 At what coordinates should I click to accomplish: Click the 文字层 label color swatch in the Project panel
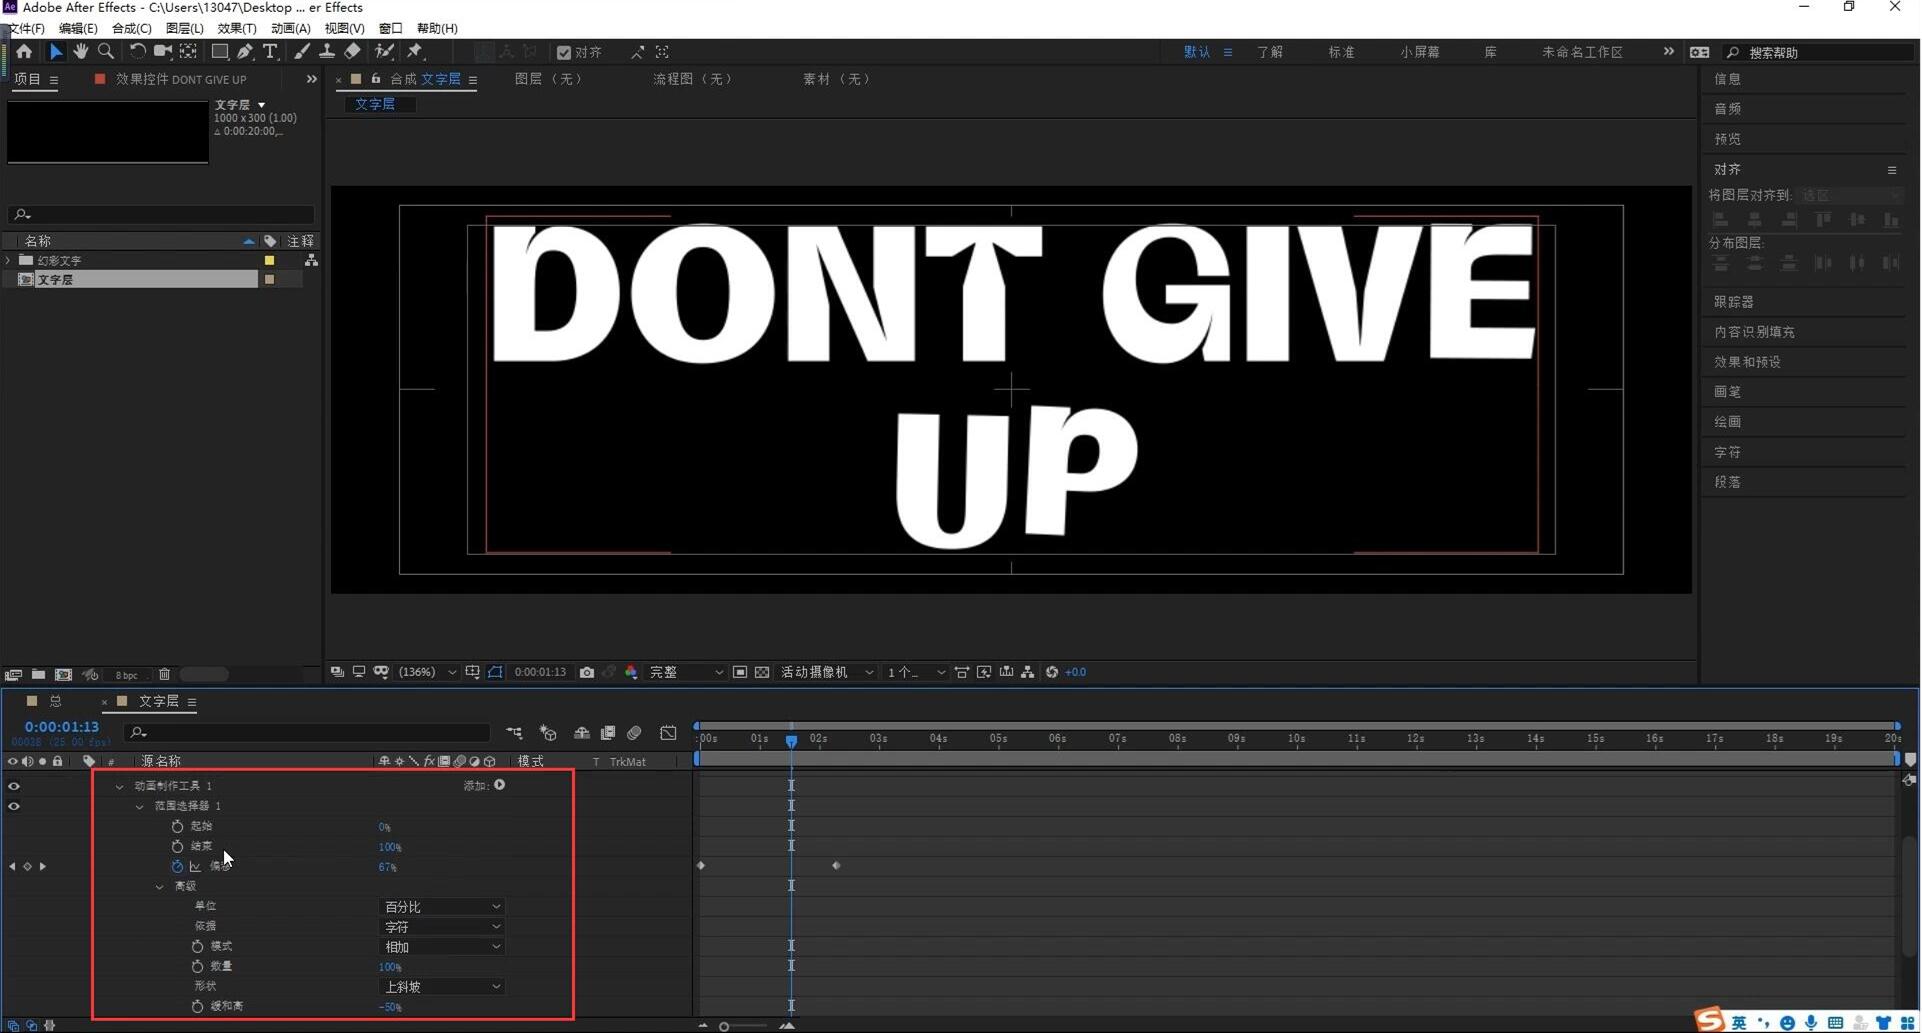click(269, 280)
